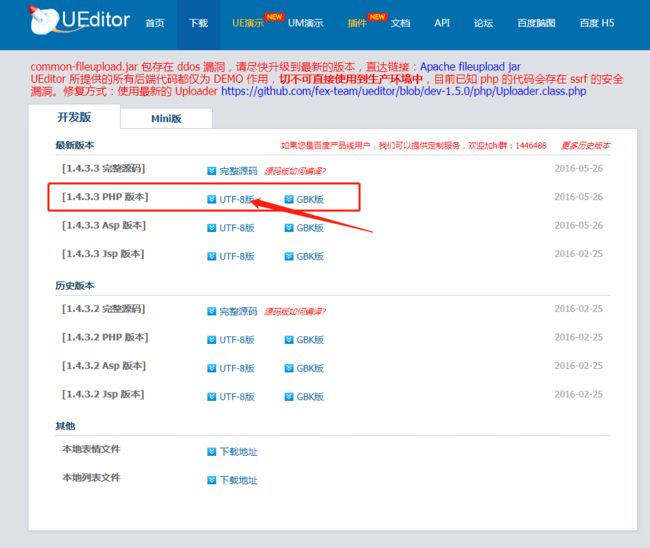Open 更多历史版本 link
The image size is (650, 548).
pyautogui.click(x=586, y=145)
